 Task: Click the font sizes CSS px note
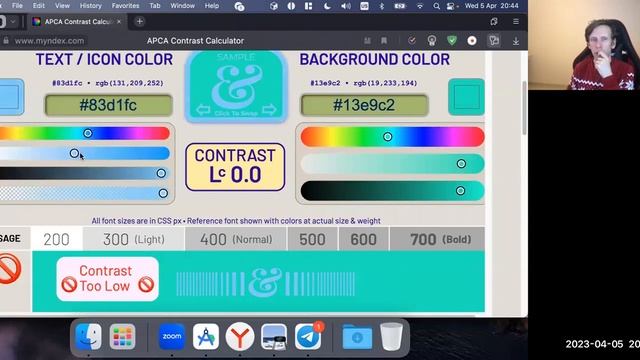pos(236,221)
